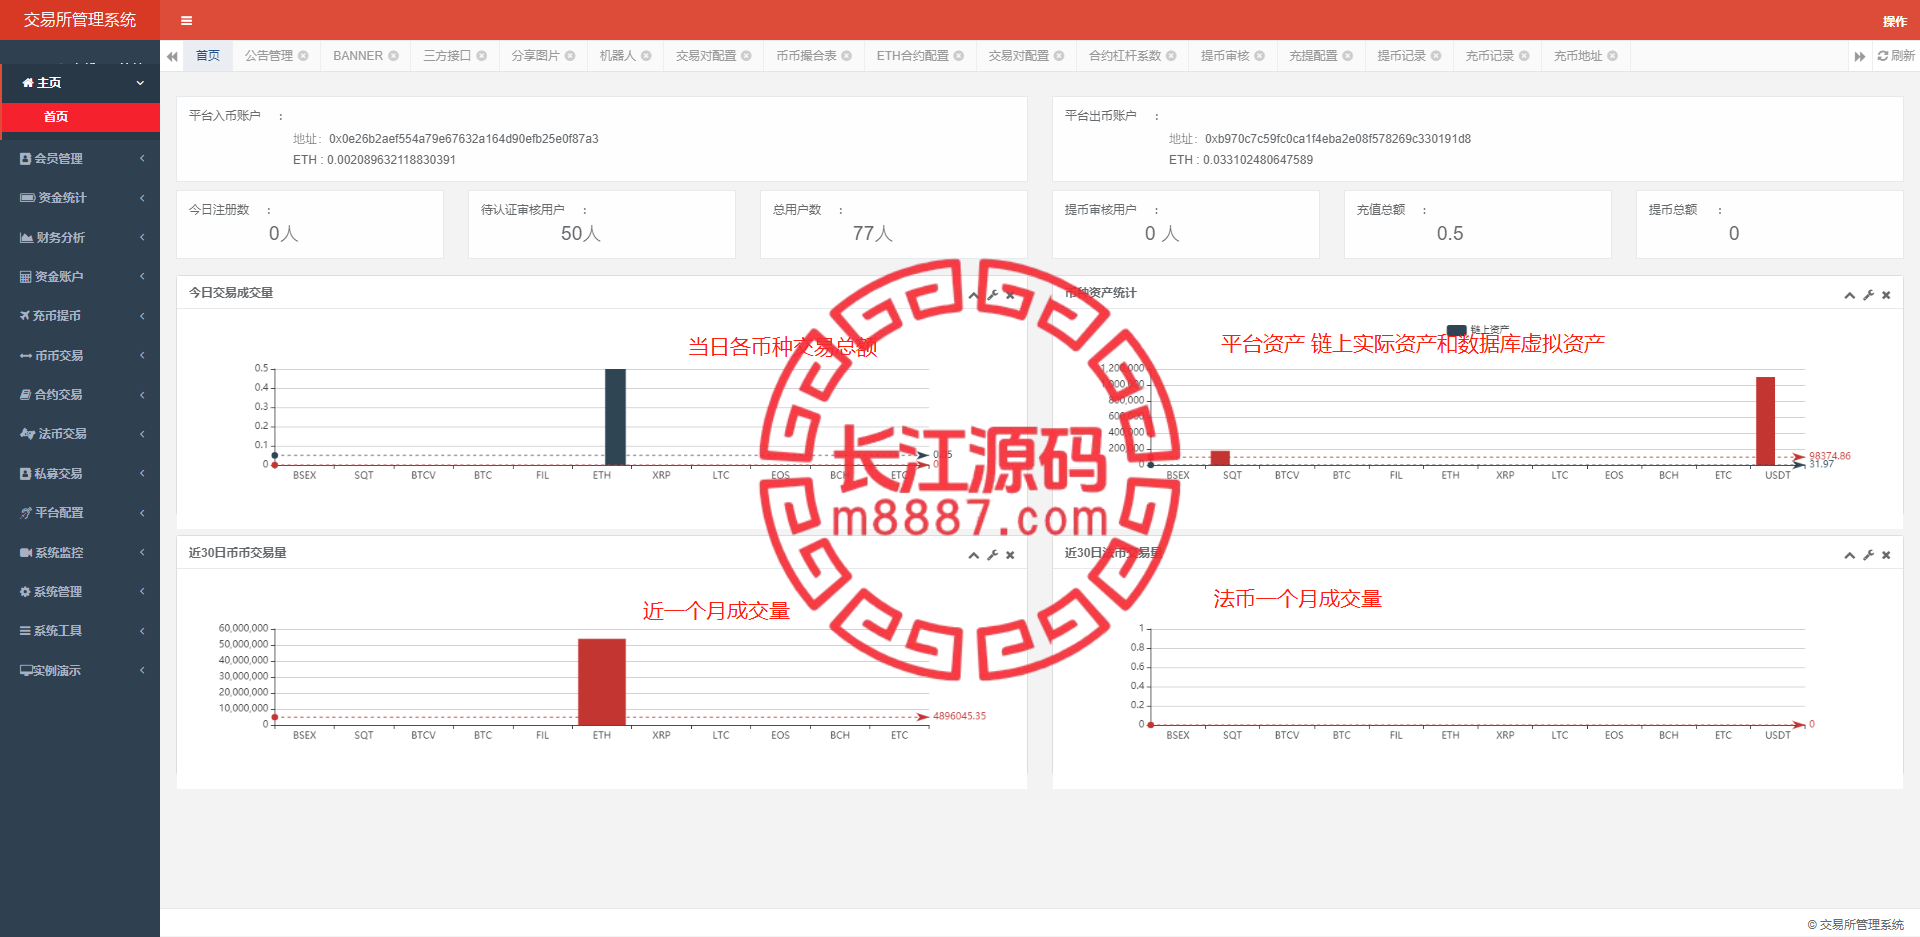
Task: Close the 近30日币币交易量 panel with x
Action: (1010, 555)
